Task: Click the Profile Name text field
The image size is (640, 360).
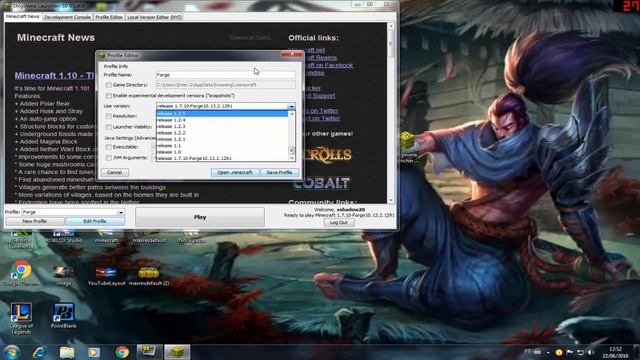Action: click(226, 75)
